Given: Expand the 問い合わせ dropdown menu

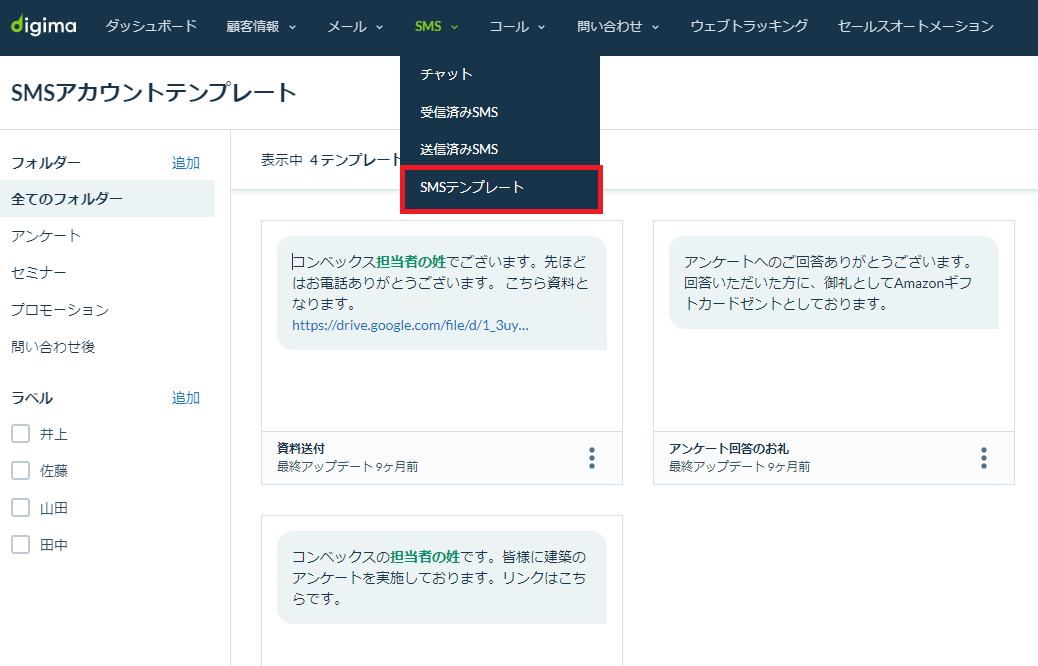Looking at the screenshot, I should (618, 26).
